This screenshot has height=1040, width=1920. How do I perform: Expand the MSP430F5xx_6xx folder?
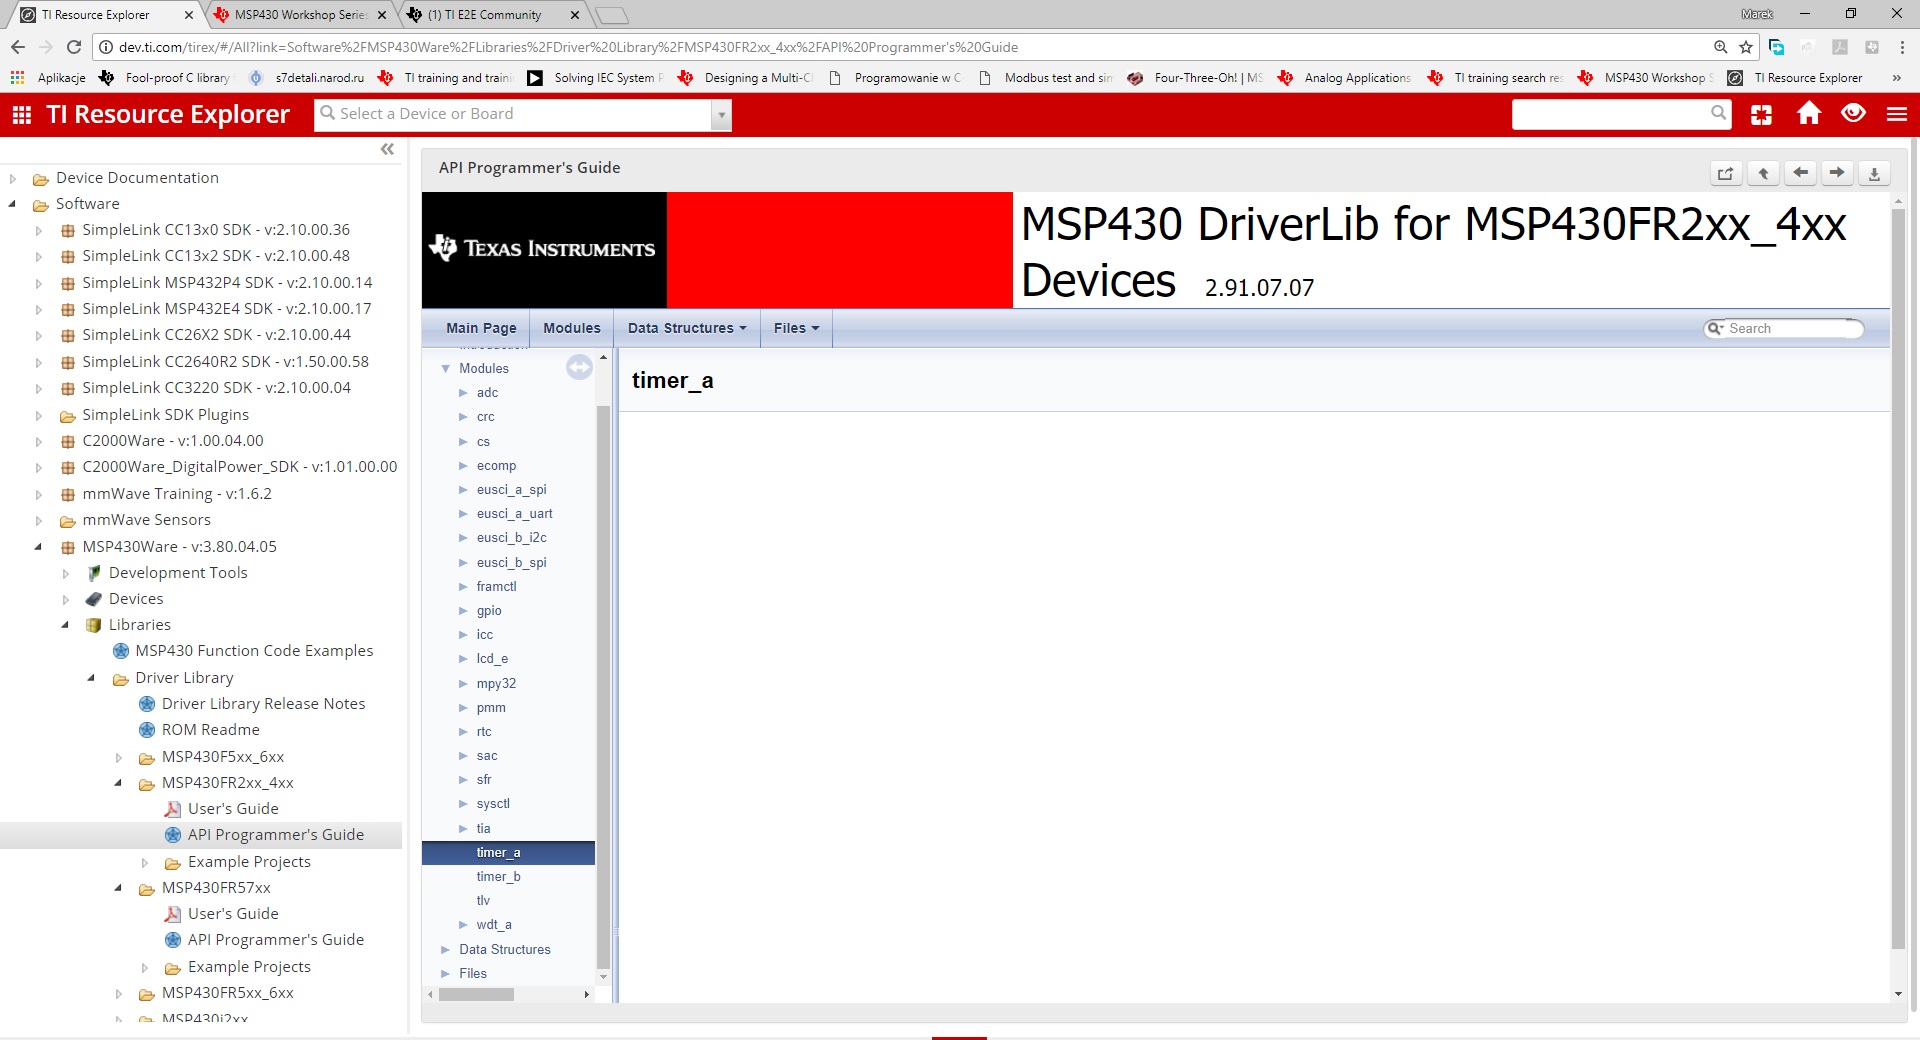coord(118,758)
